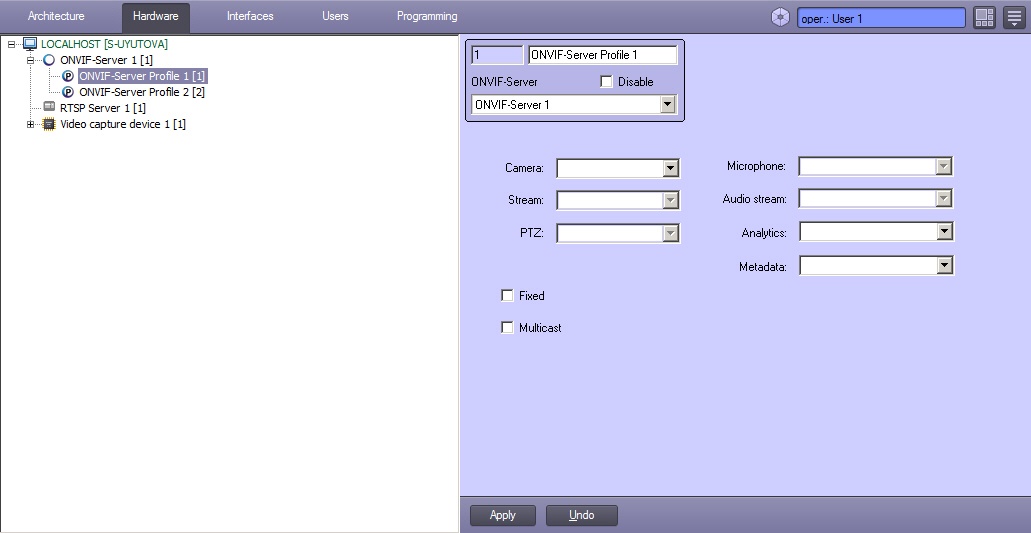Check the Fixed checkbox
The image size is (1031, 533).
(507, 296)
